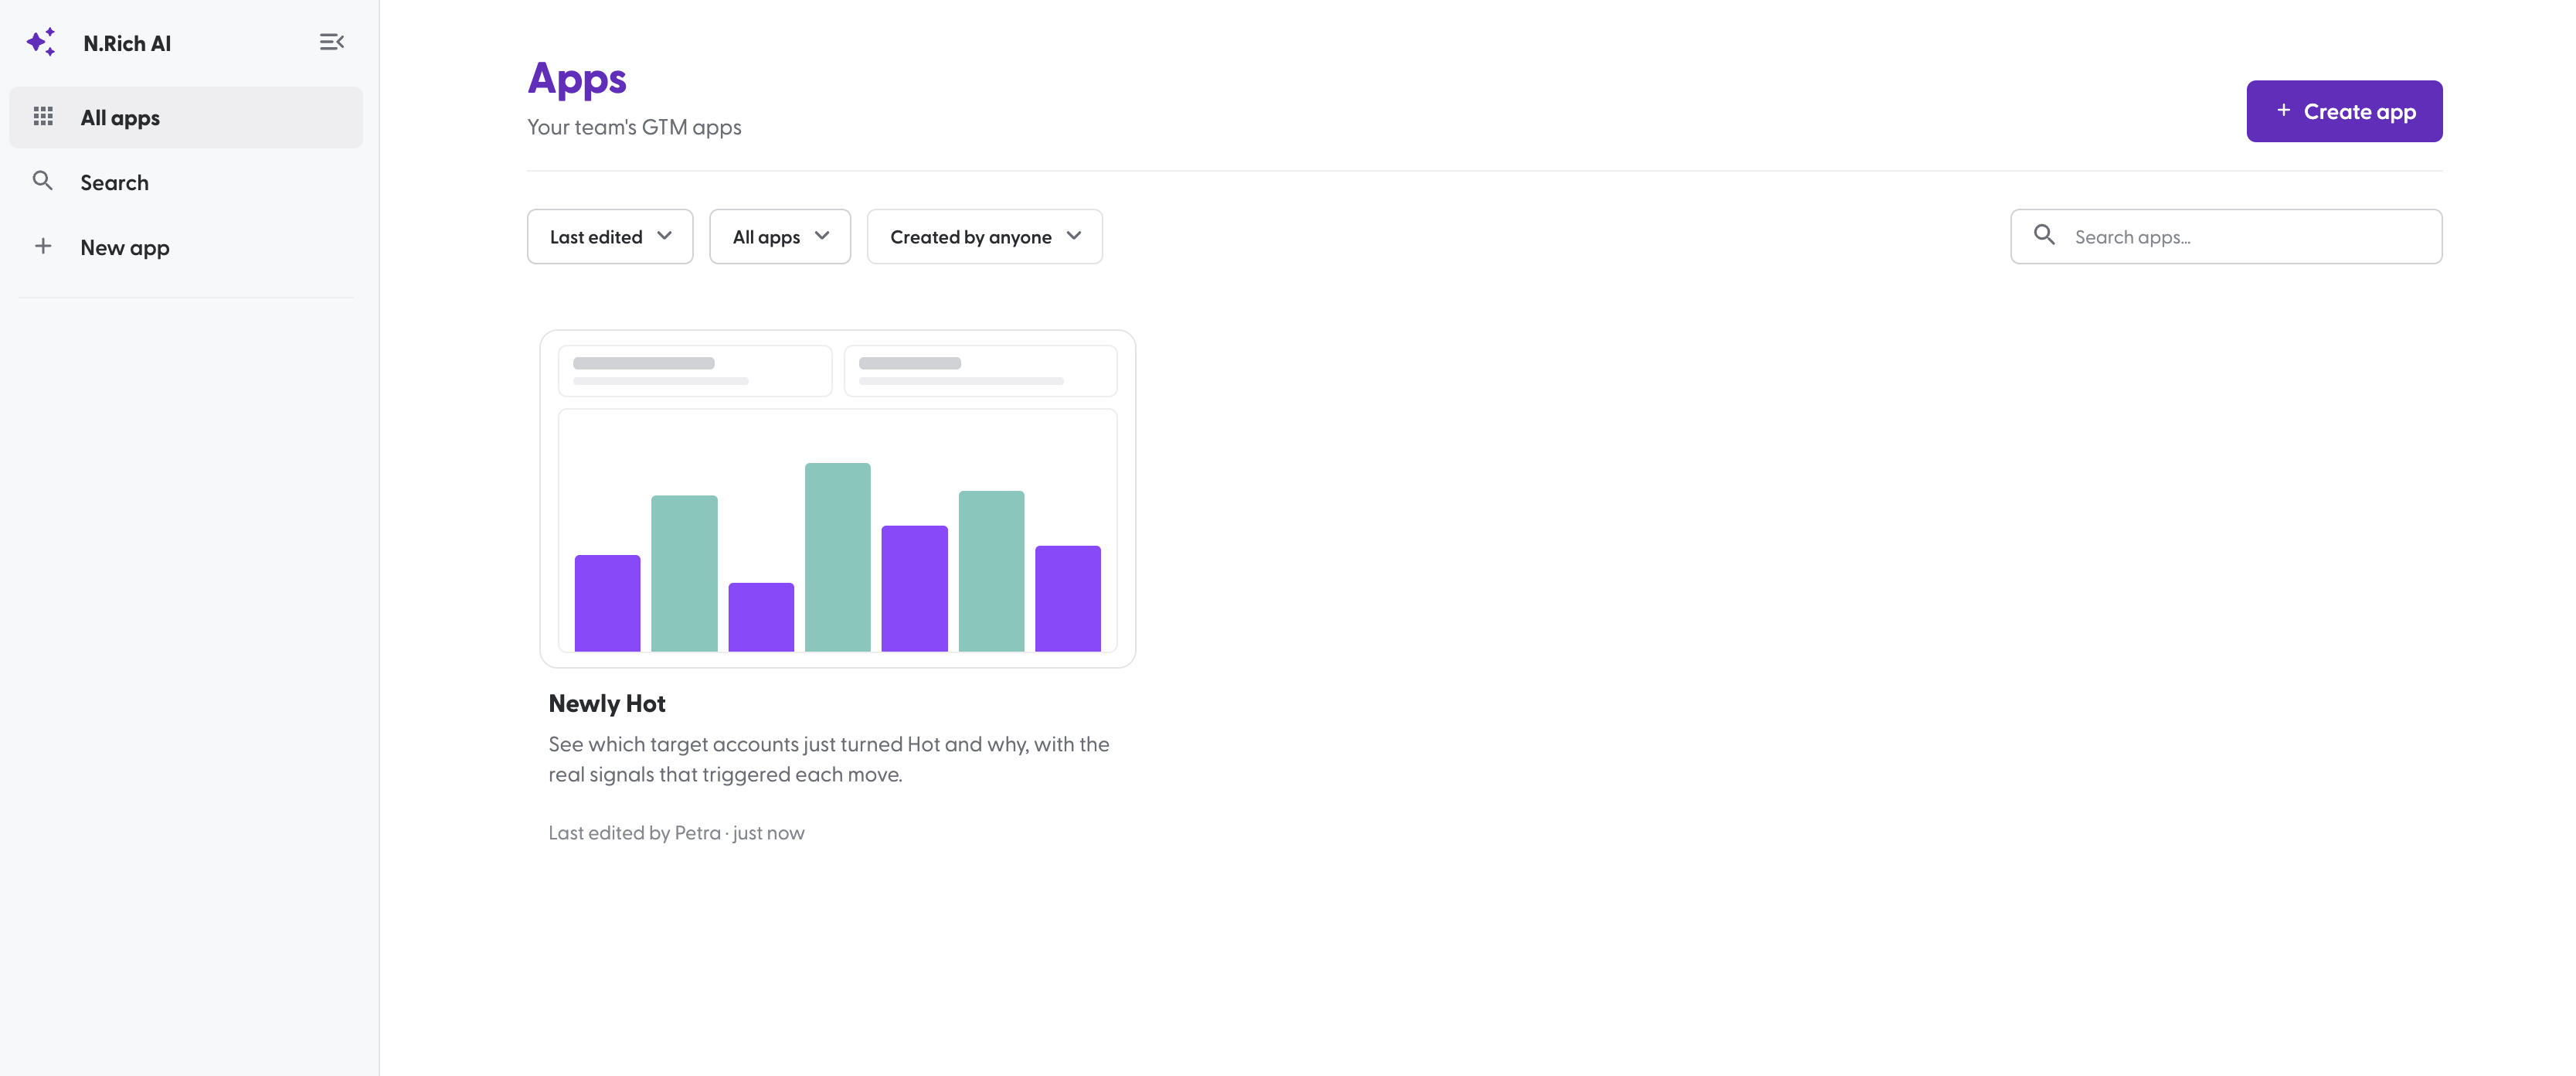Screen dimensions: 2576x1076
Task: Open the All apps sidebar item
Action: 186,118
